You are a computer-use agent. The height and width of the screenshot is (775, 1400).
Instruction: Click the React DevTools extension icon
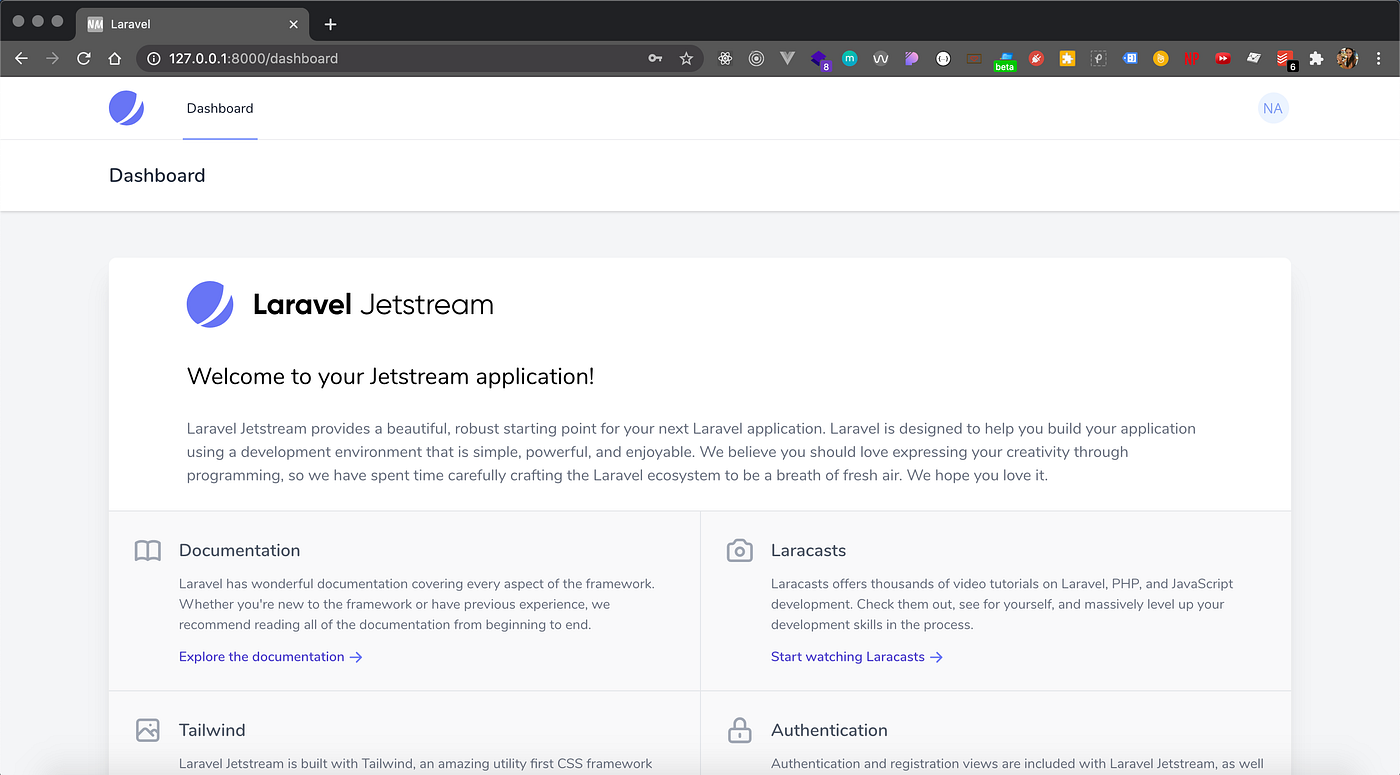click(x=725, y=59)
